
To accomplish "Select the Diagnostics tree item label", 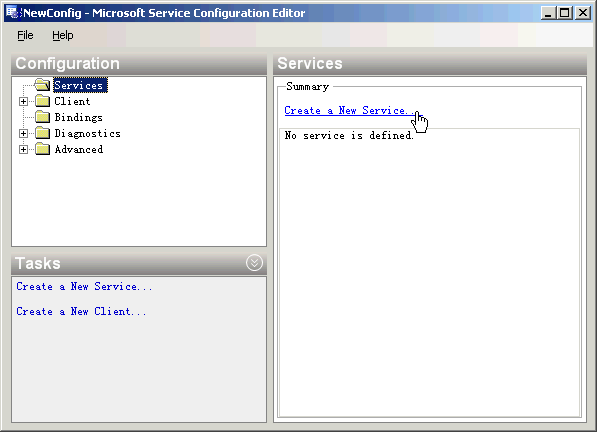I will tap(87, 133).
